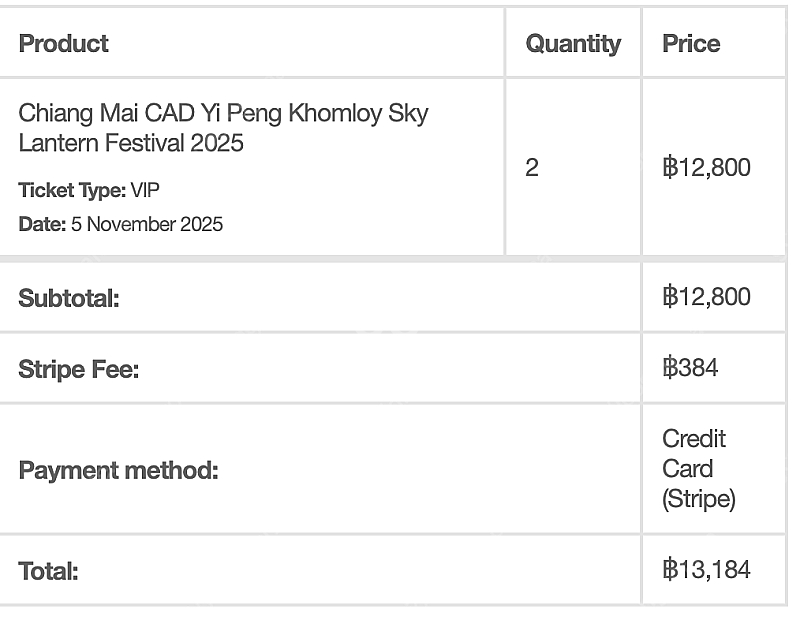The image size is (800, 620).
Task: Click the Credit Card (Stripe) text
Action: tap(698, 468)
